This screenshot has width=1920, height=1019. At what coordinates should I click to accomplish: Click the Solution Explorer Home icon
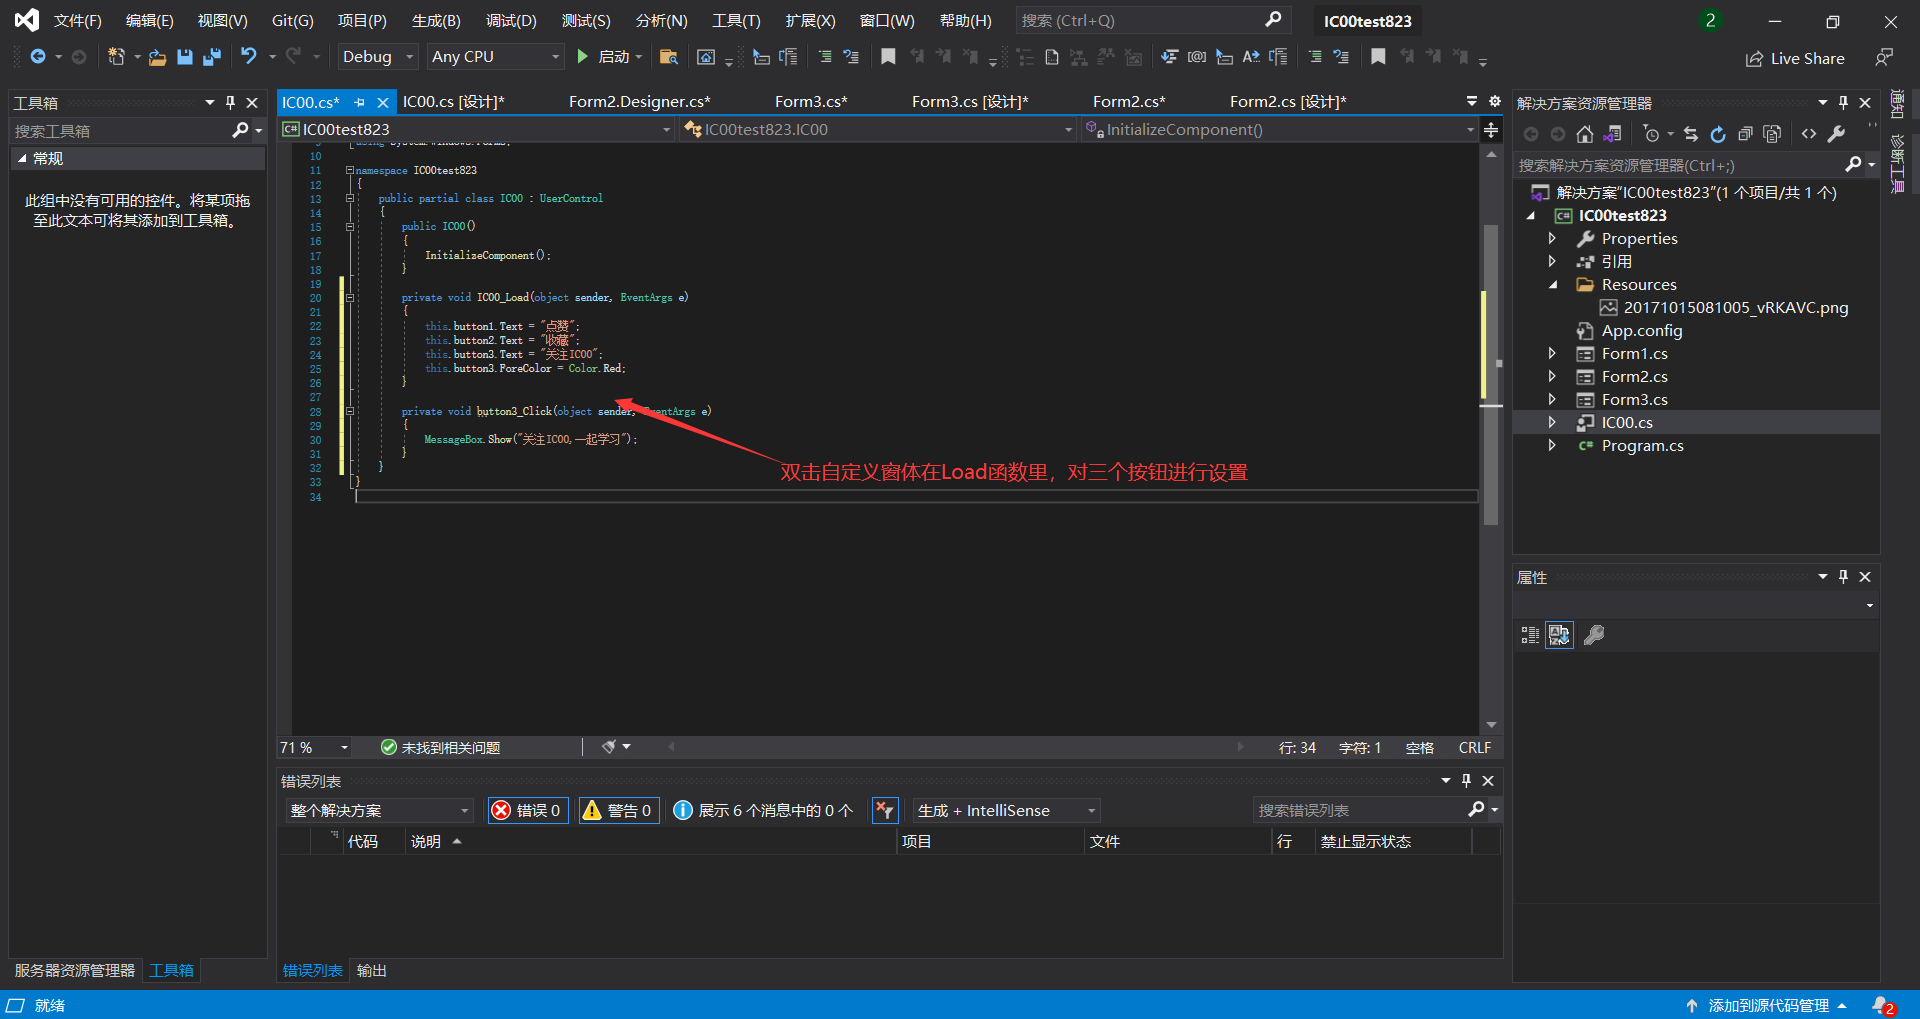point(1585,134)
